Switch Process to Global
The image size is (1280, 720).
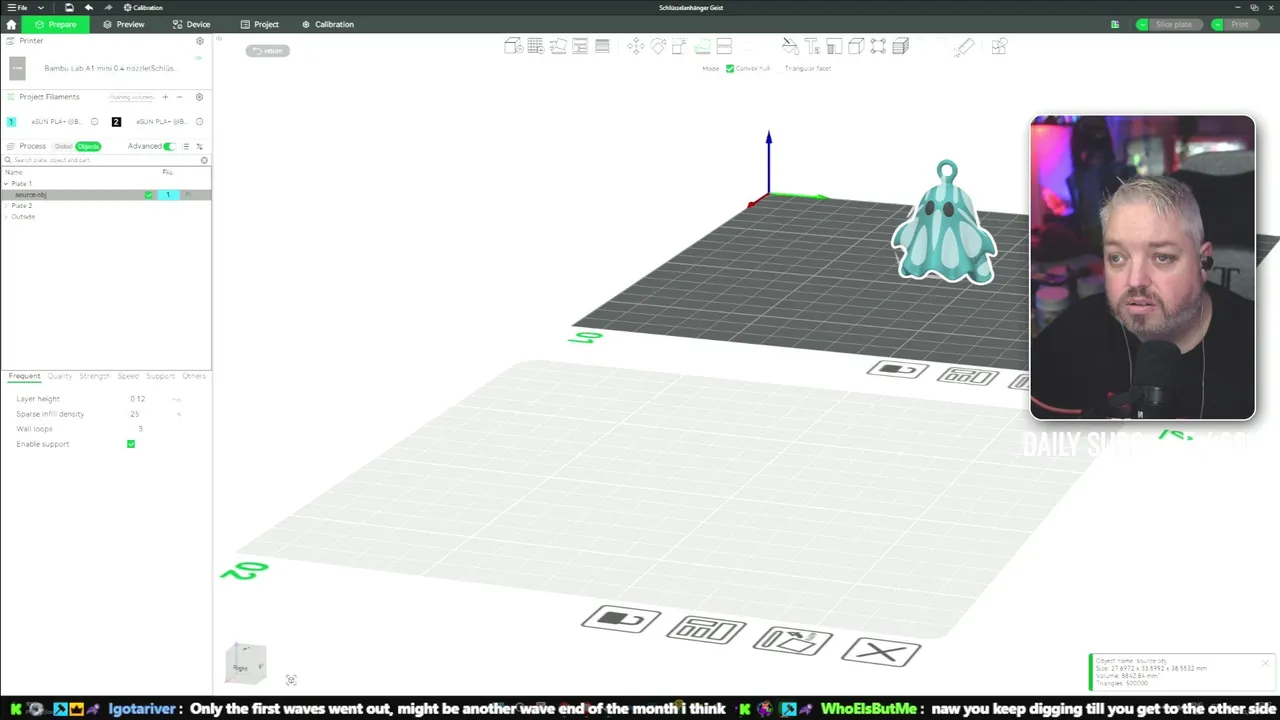tap(63, 146)
